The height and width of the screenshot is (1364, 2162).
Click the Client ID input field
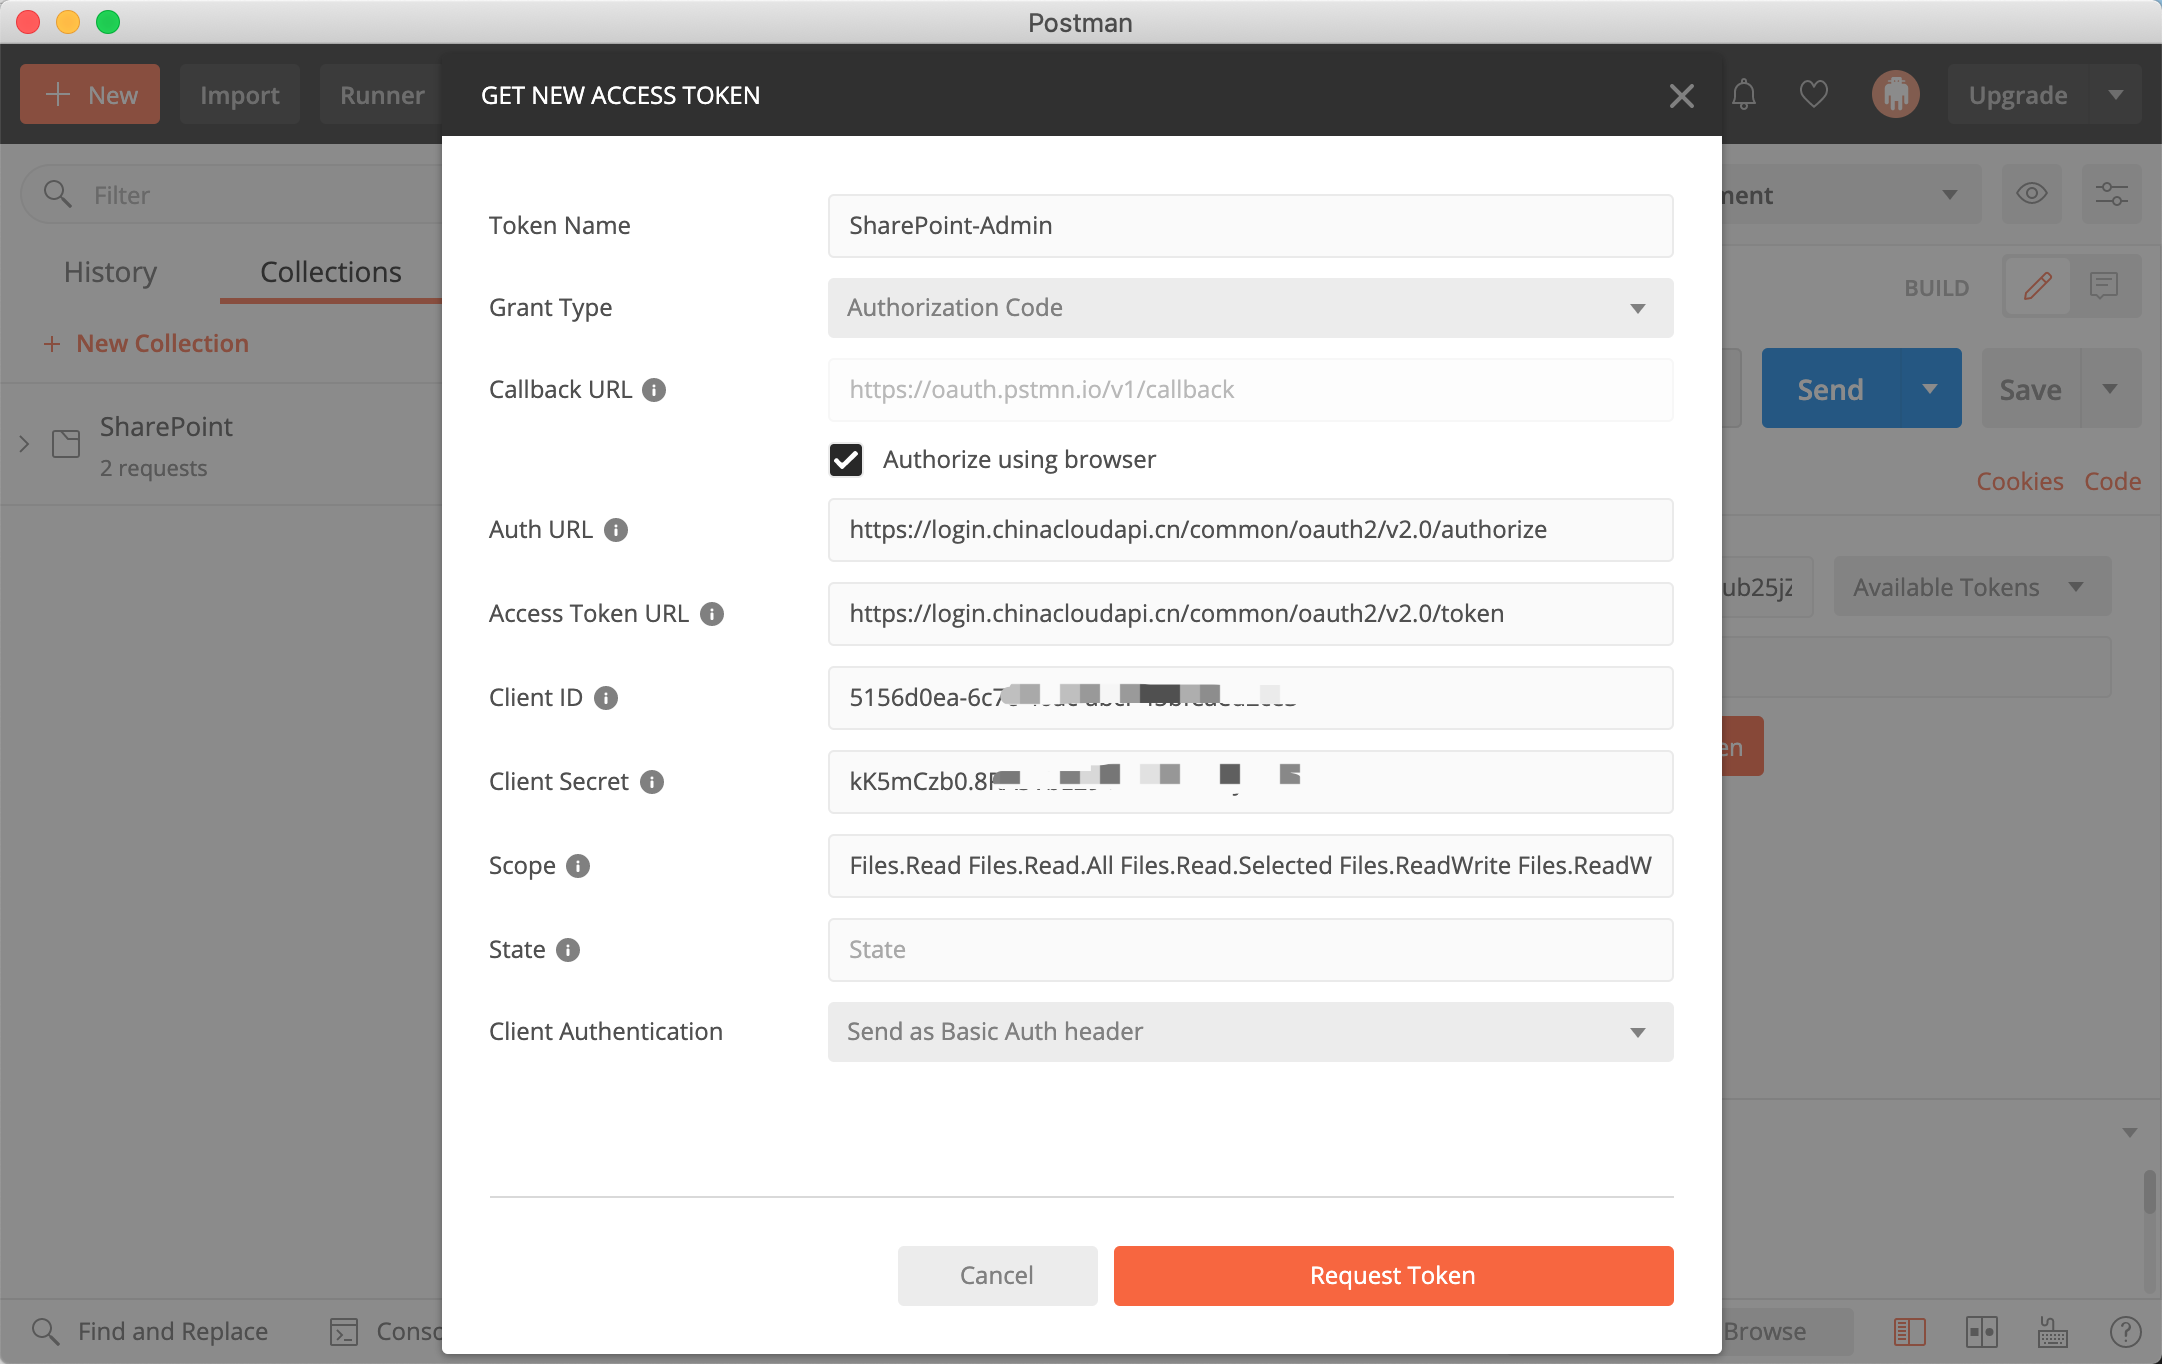click(x=1250, y=698)
